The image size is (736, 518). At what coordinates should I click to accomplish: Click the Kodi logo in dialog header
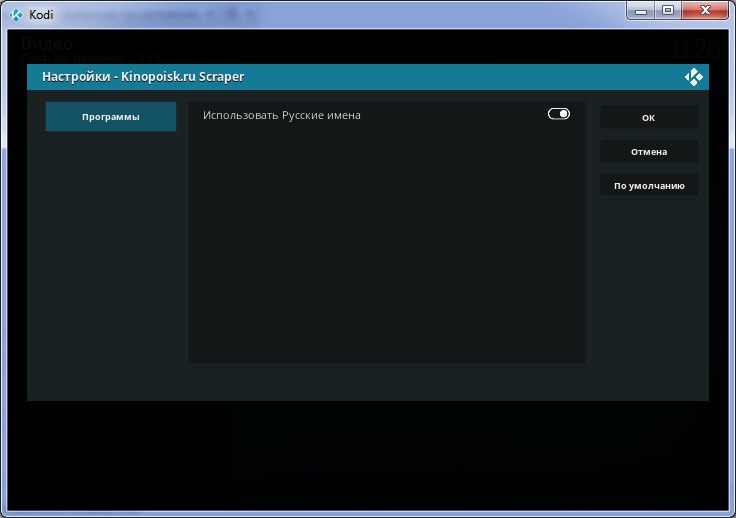point(693,77)
